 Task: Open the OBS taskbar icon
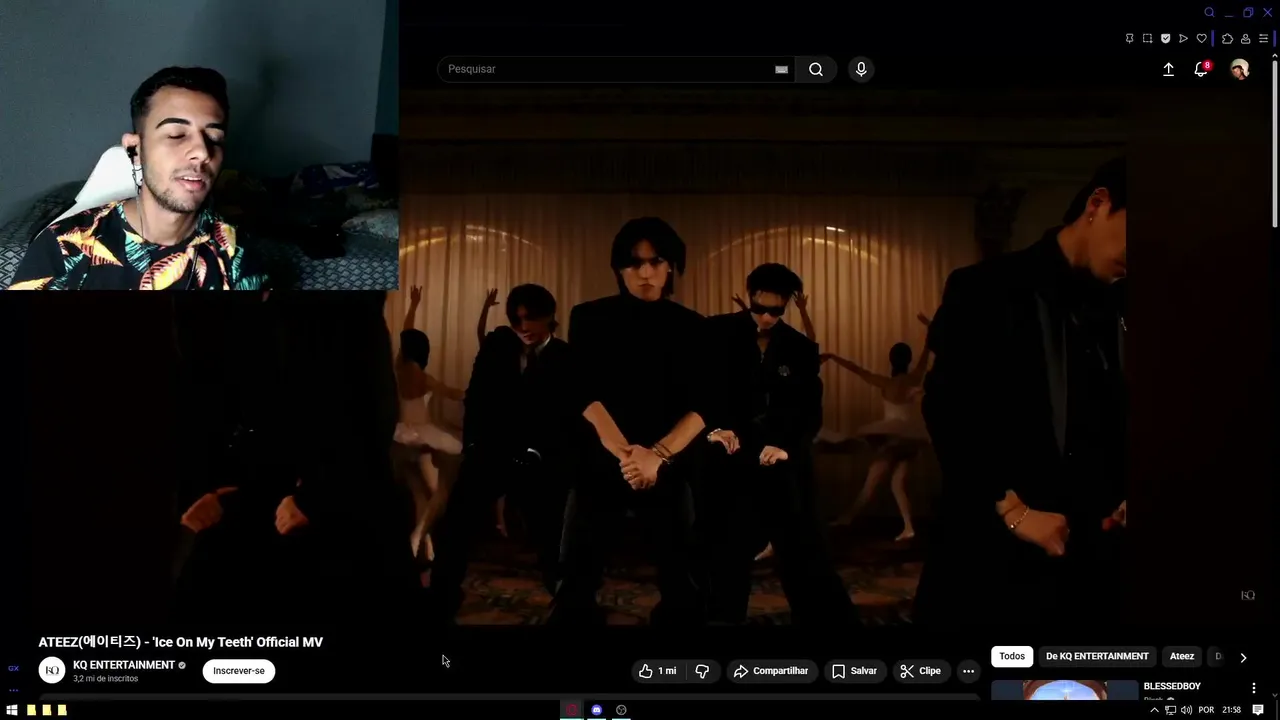[621, 710]
